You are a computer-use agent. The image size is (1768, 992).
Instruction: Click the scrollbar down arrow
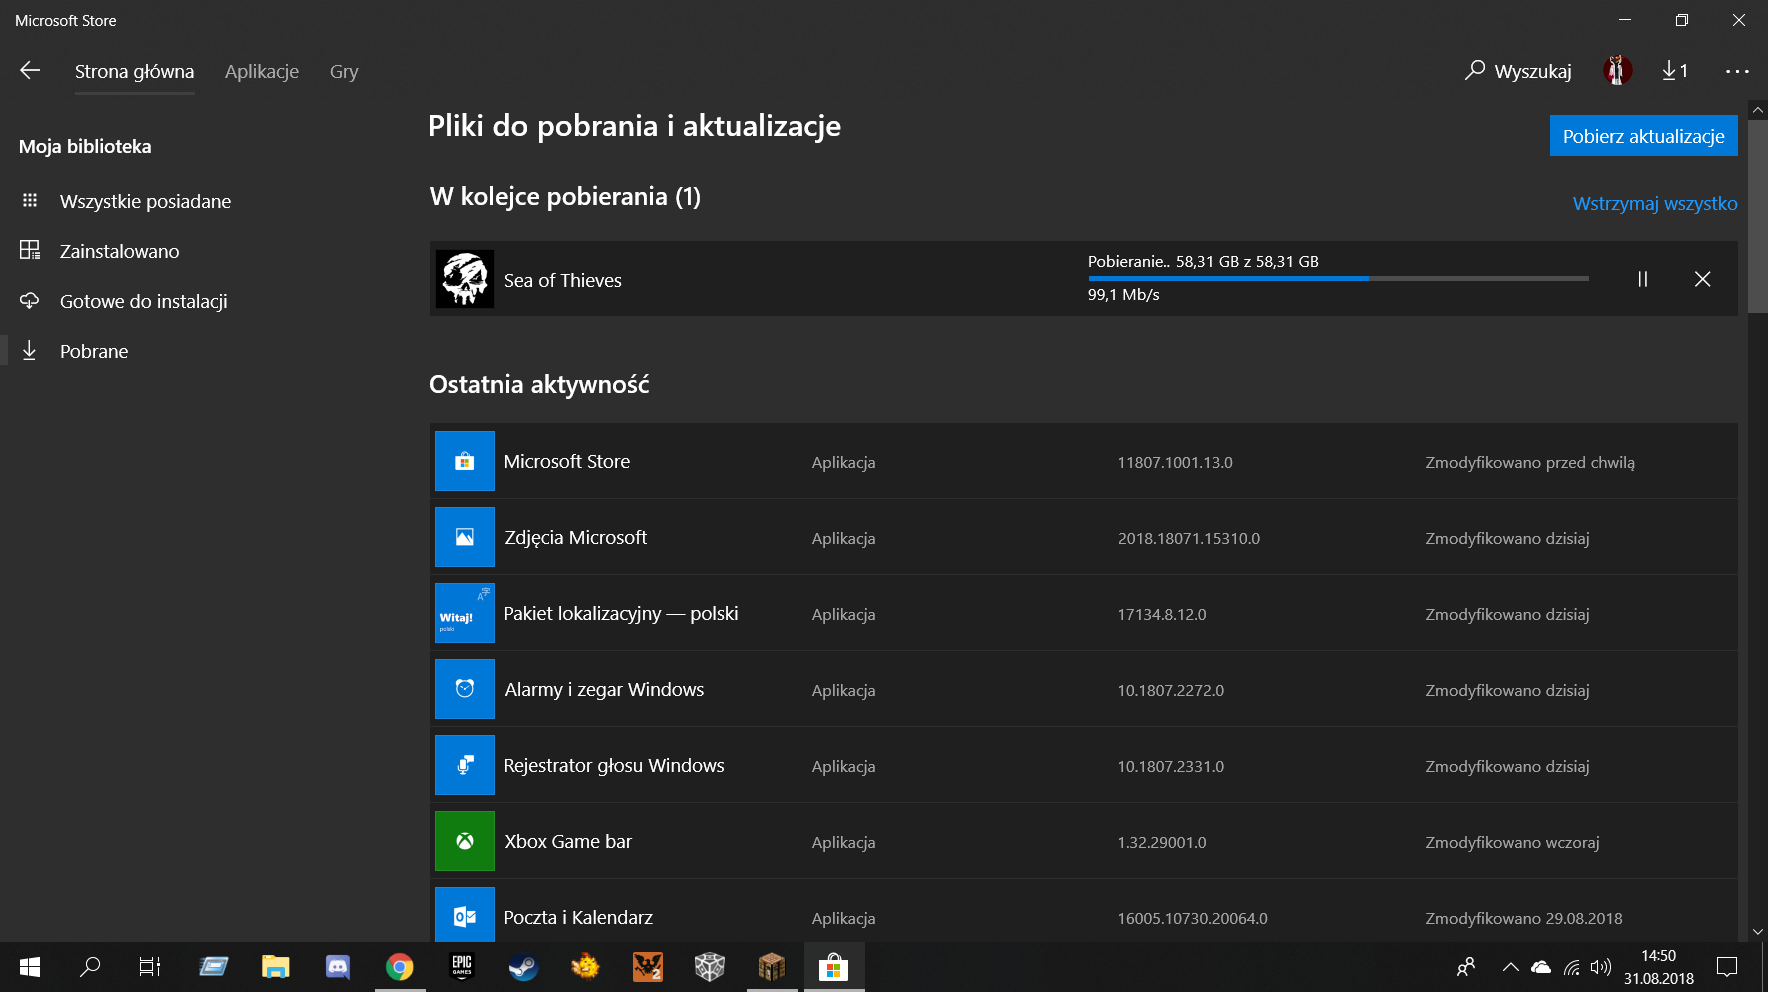pos(1758,931)
